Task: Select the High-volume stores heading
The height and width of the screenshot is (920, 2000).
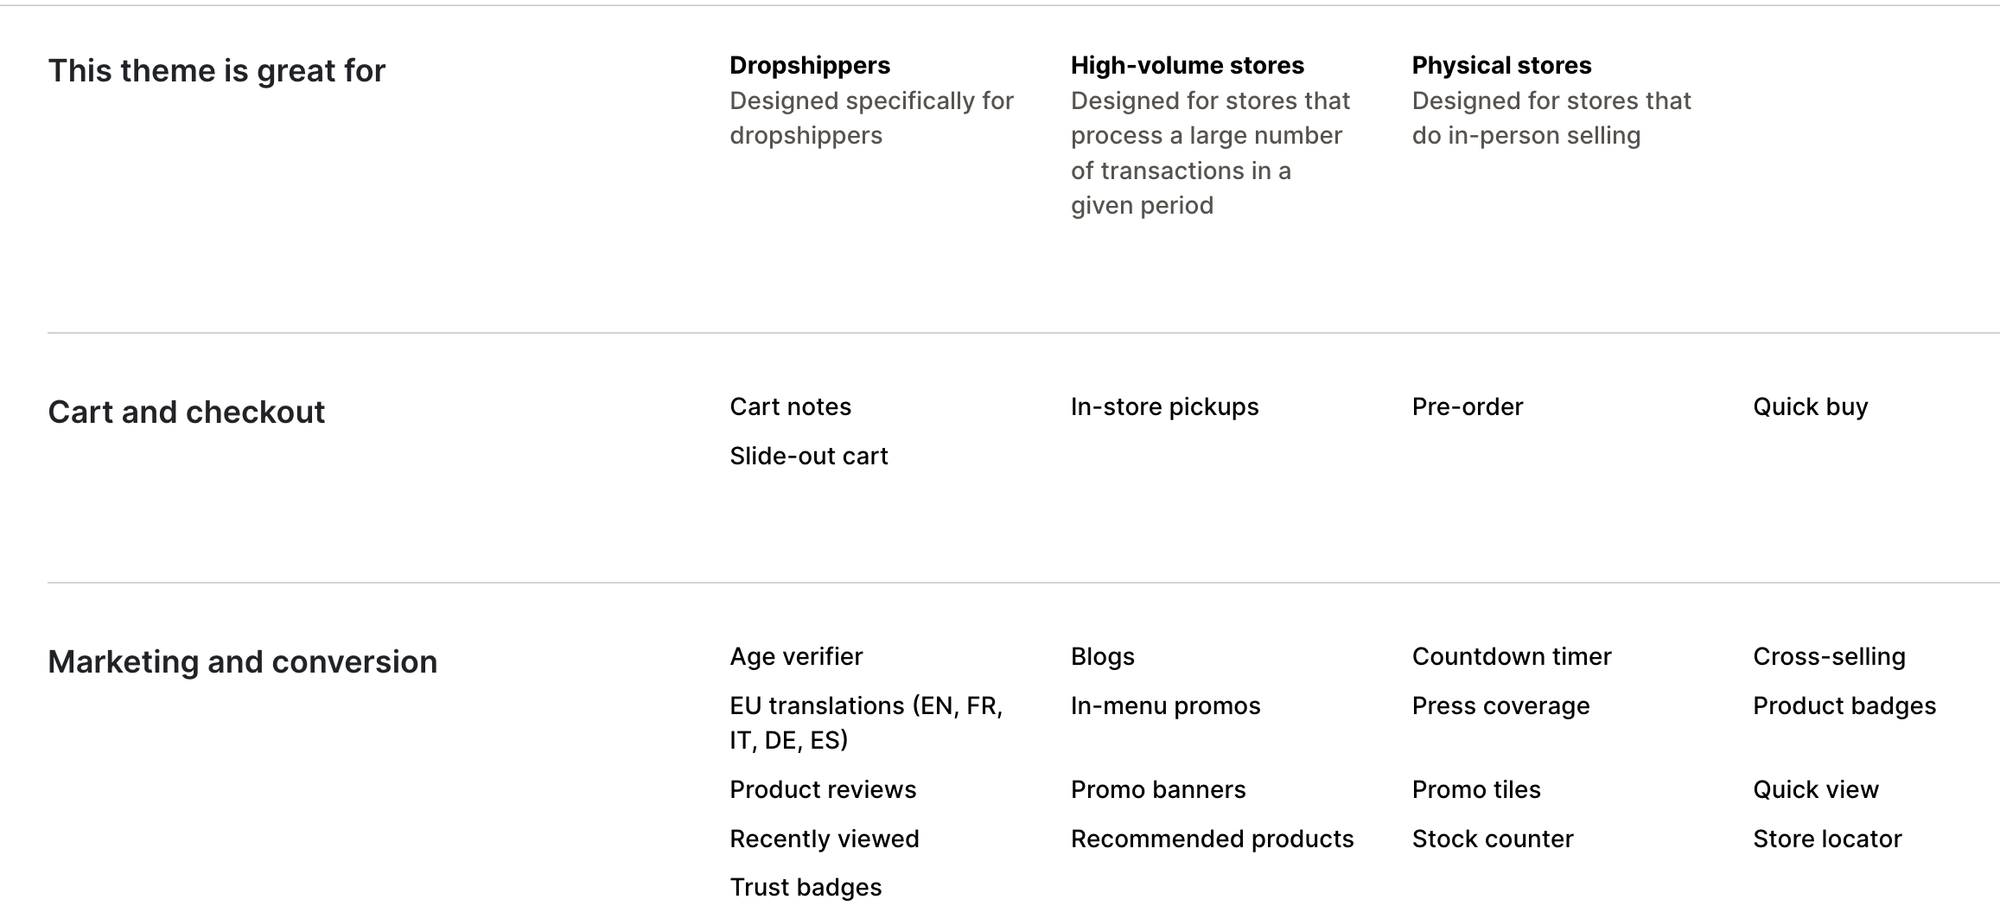Action: (1187, 66)
